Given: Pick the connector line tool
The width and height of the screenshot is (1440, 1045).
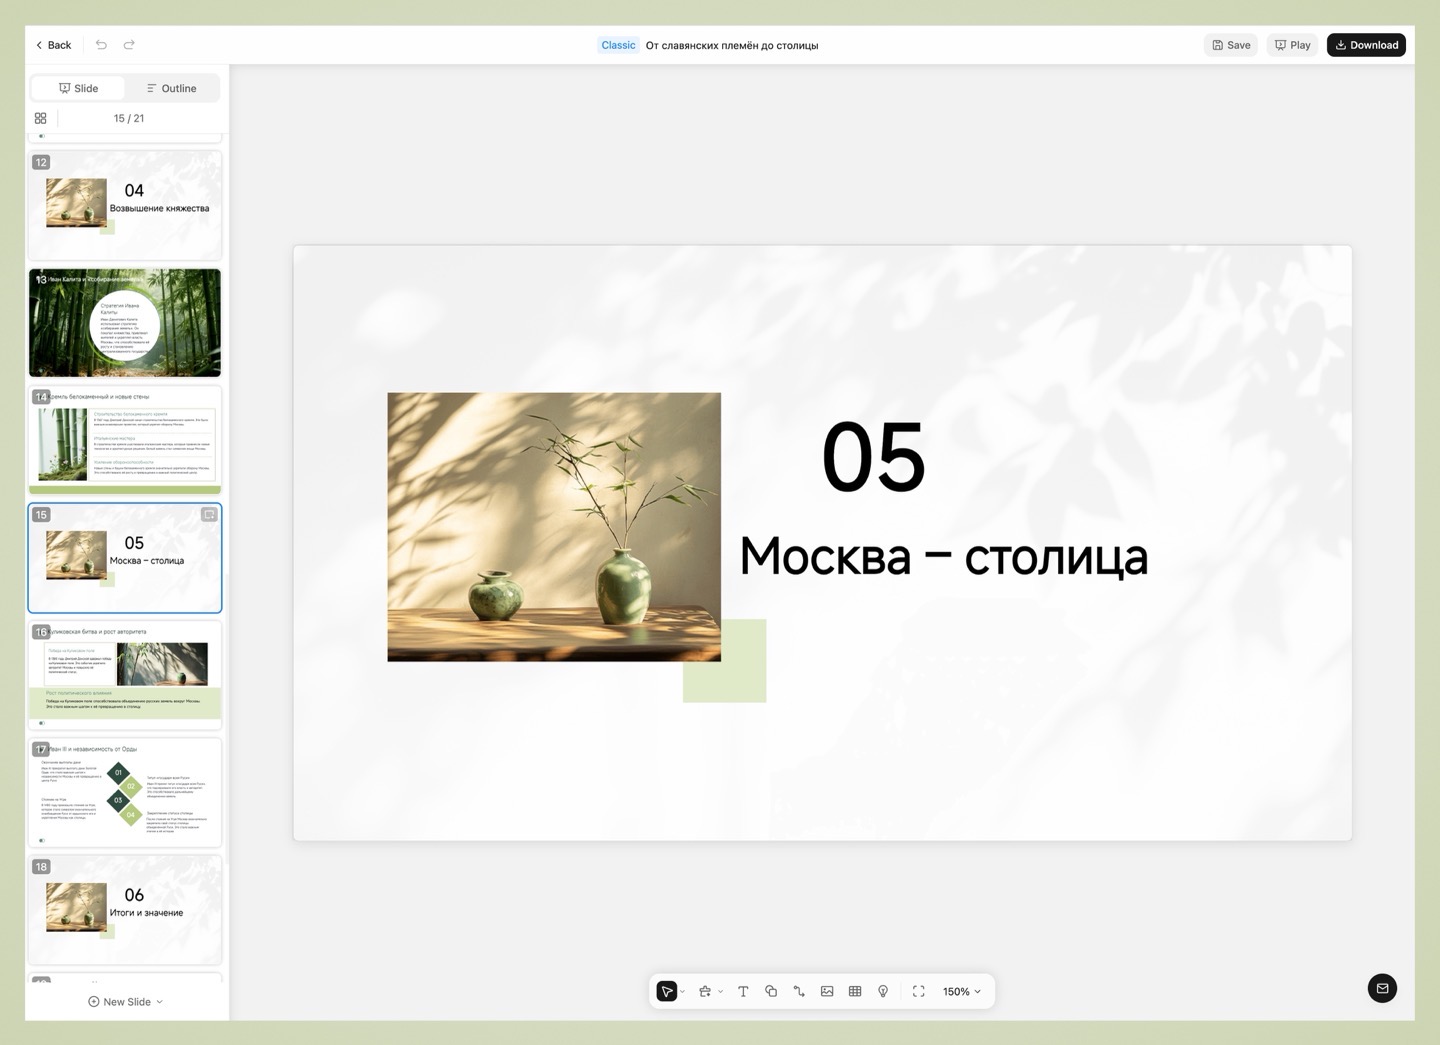Looking at the screenshot, I should pos(799,991).
